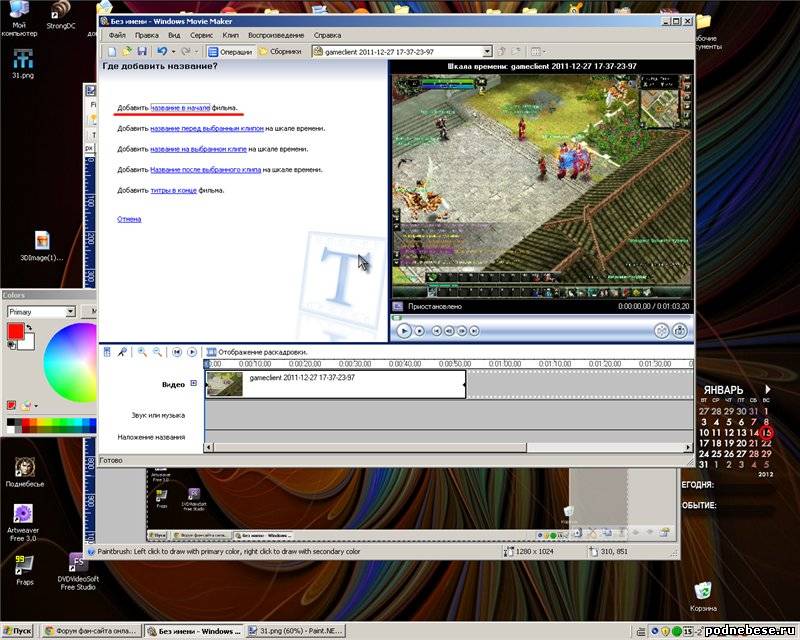Click the Split Clip button in monitor

[662, 331]
